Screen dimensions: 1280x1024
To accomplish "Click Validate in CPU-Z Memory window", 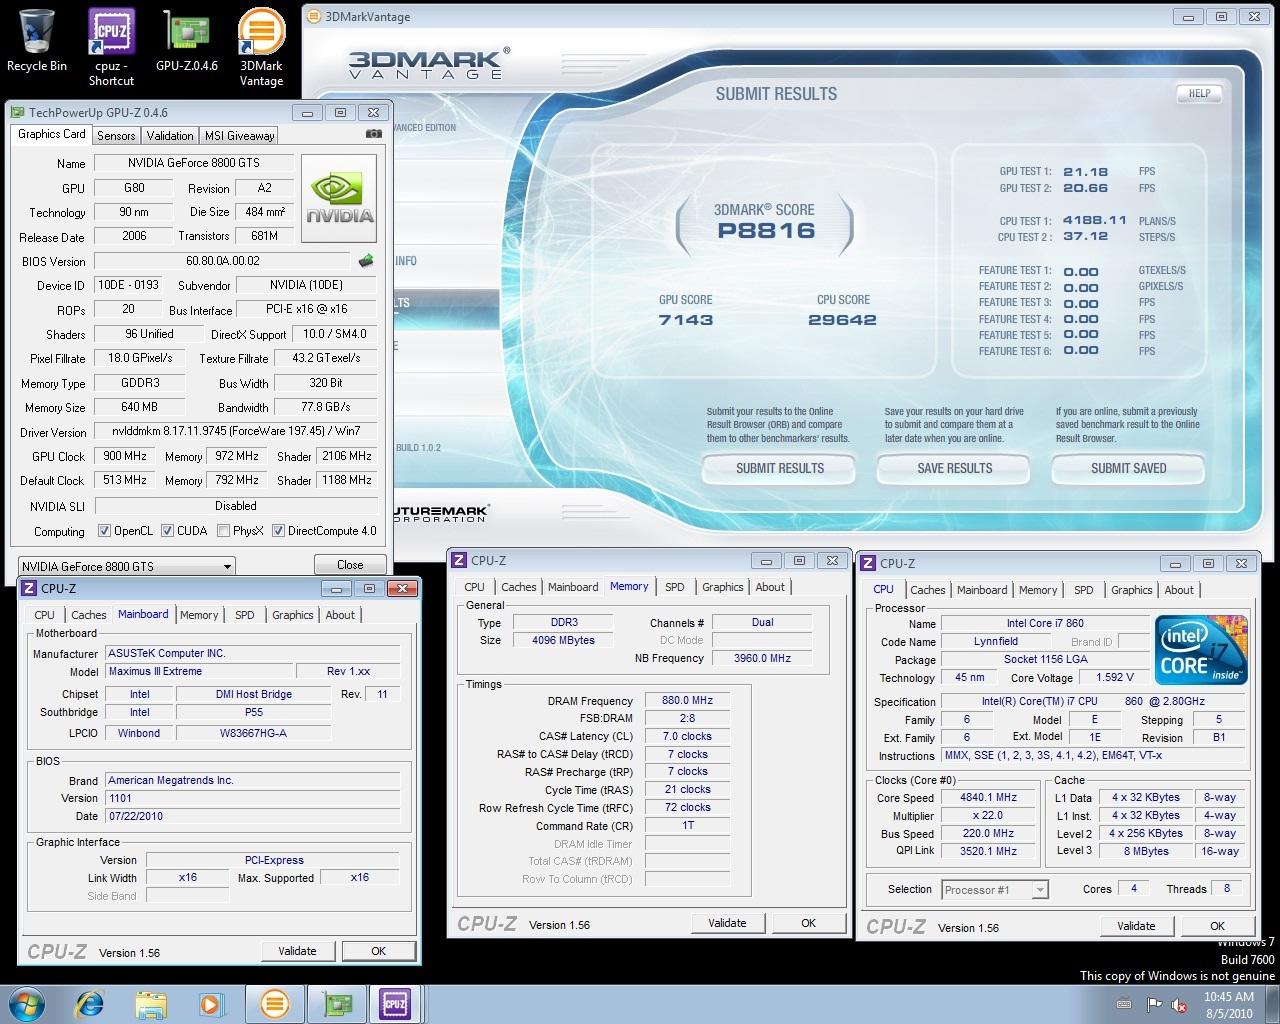I will 727,923.
